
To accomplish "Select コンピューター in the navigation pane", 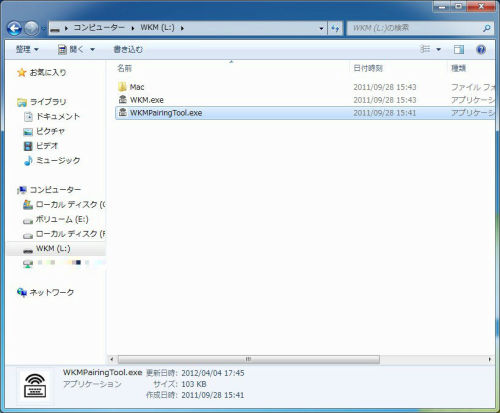I will [x=55, y=190].
